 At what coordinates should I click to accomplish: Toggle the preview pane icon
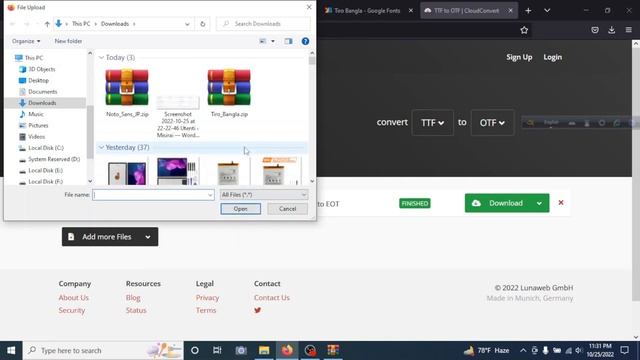click(x=288, y=41)
